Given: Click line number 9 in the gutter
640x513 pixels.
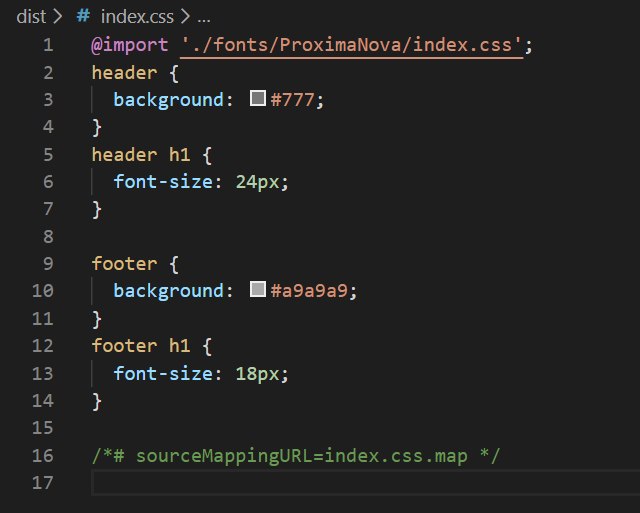Looking at the screenshot, I should point(48,264).
